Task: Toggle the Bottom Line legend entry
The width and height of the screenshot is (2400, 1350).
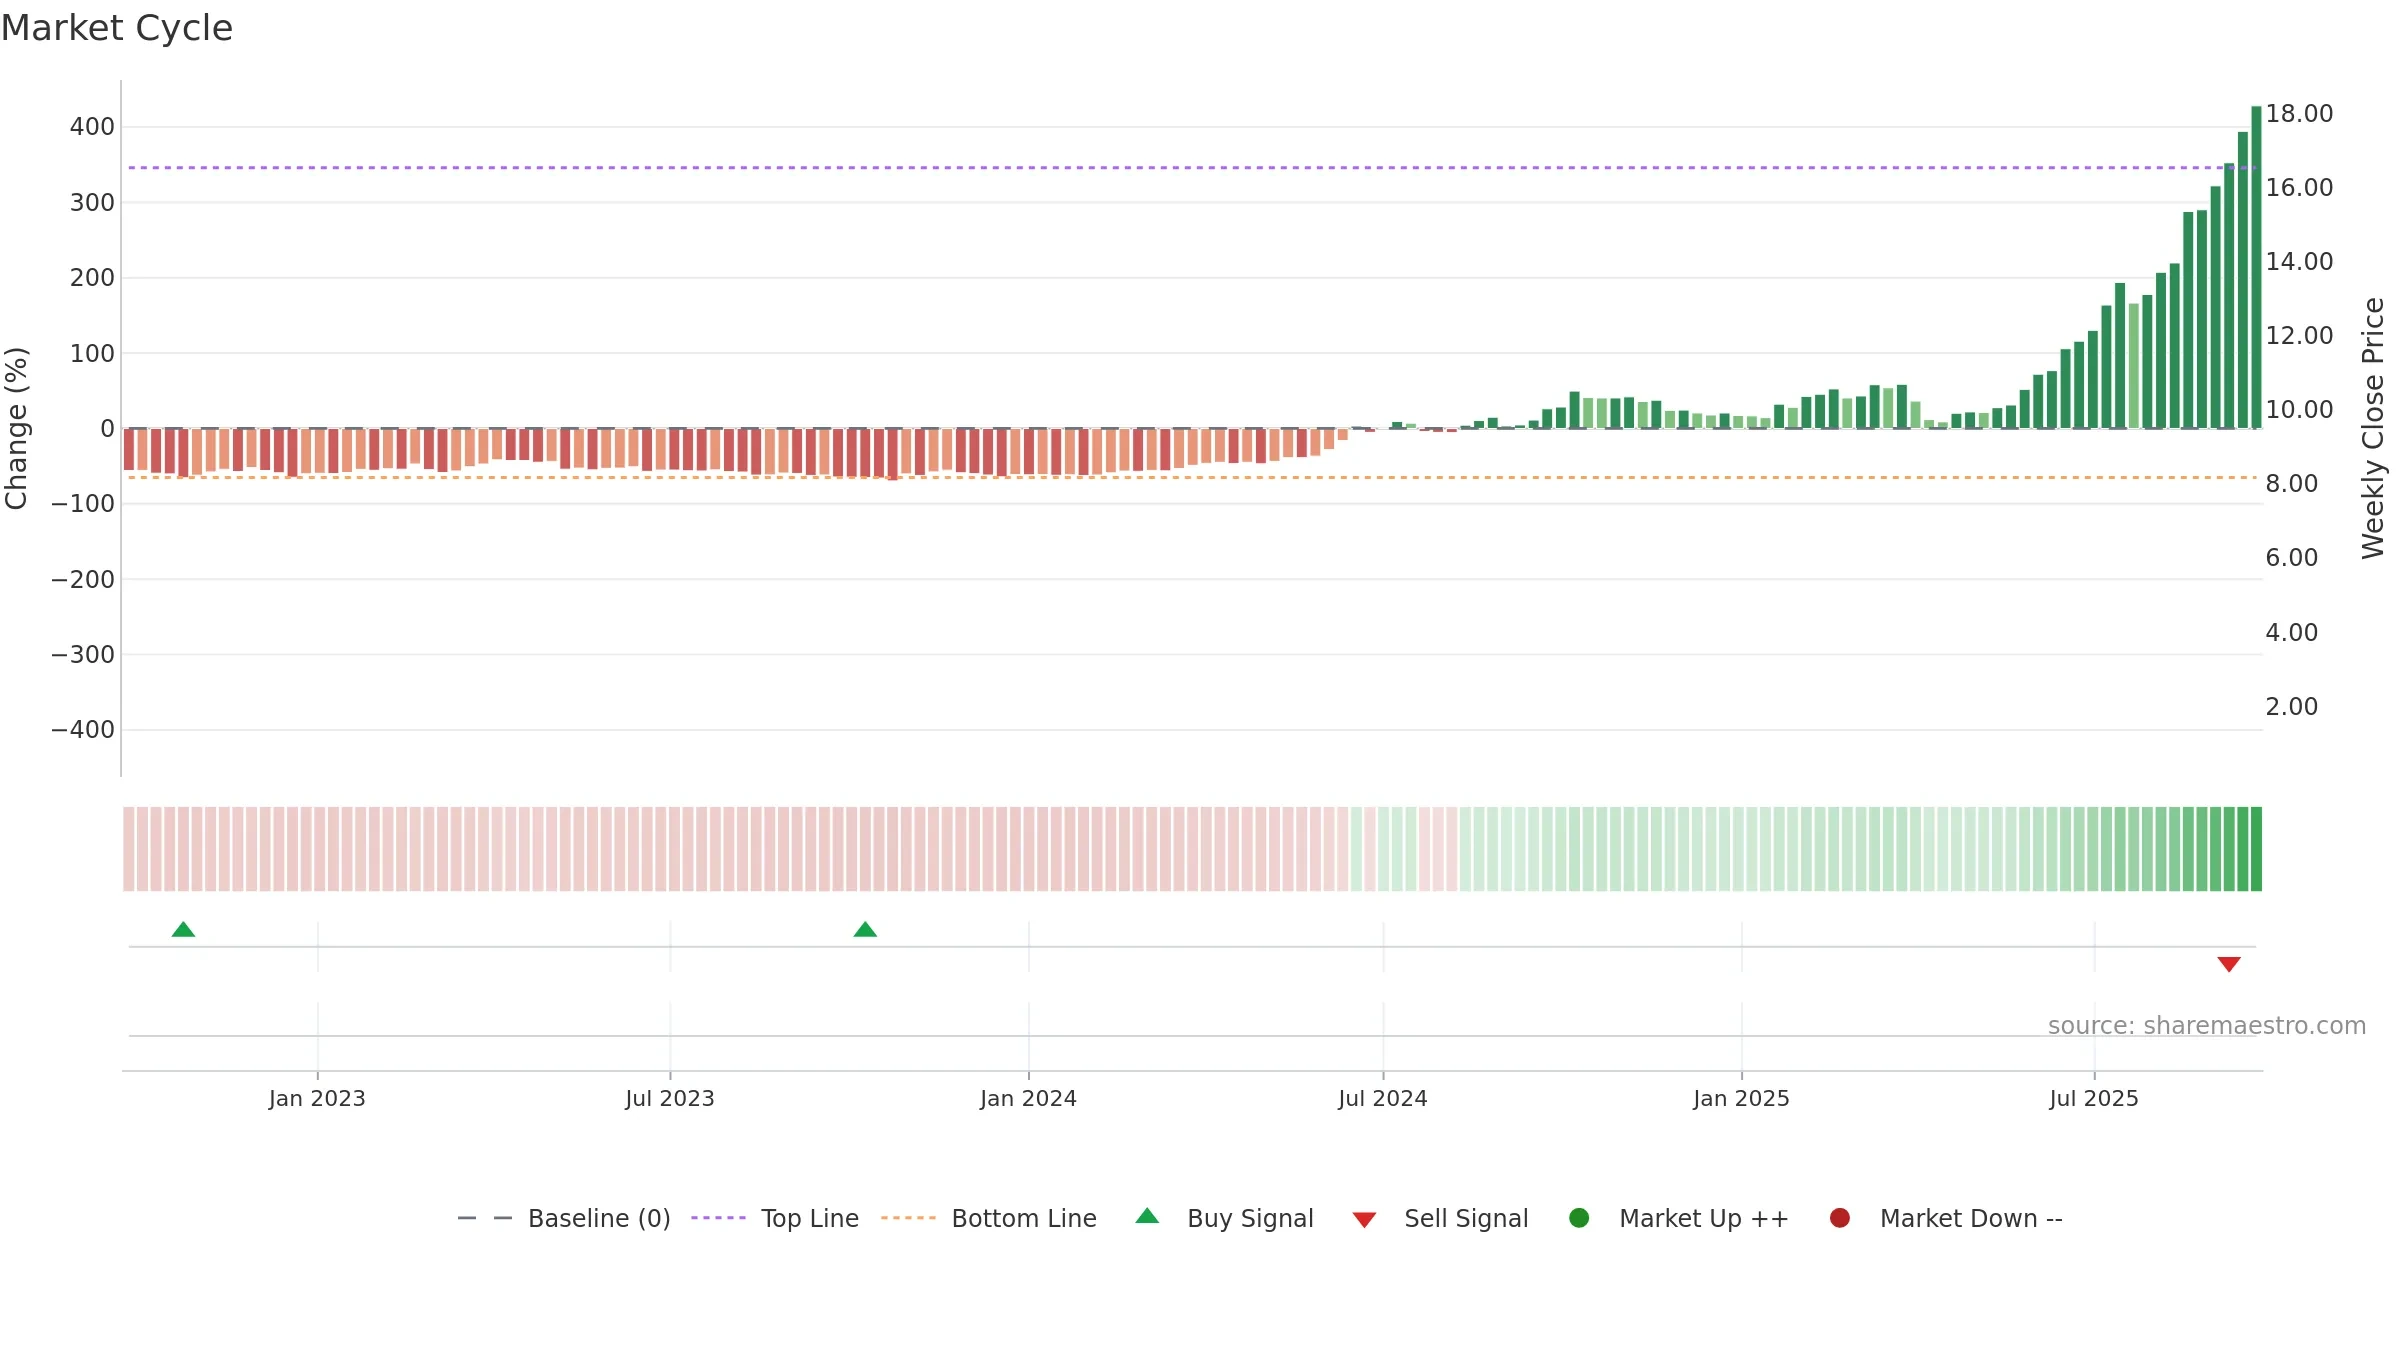Action: click(989, 1218)
